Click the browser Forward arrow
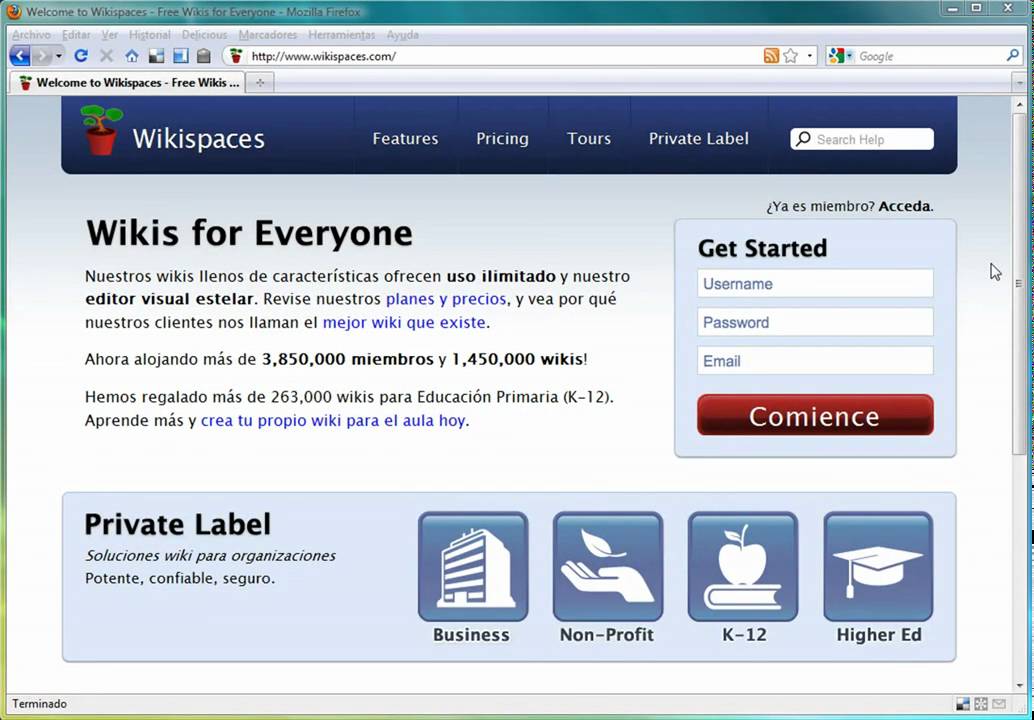Screen dimensions: 1034x720 tap(42, 56)
